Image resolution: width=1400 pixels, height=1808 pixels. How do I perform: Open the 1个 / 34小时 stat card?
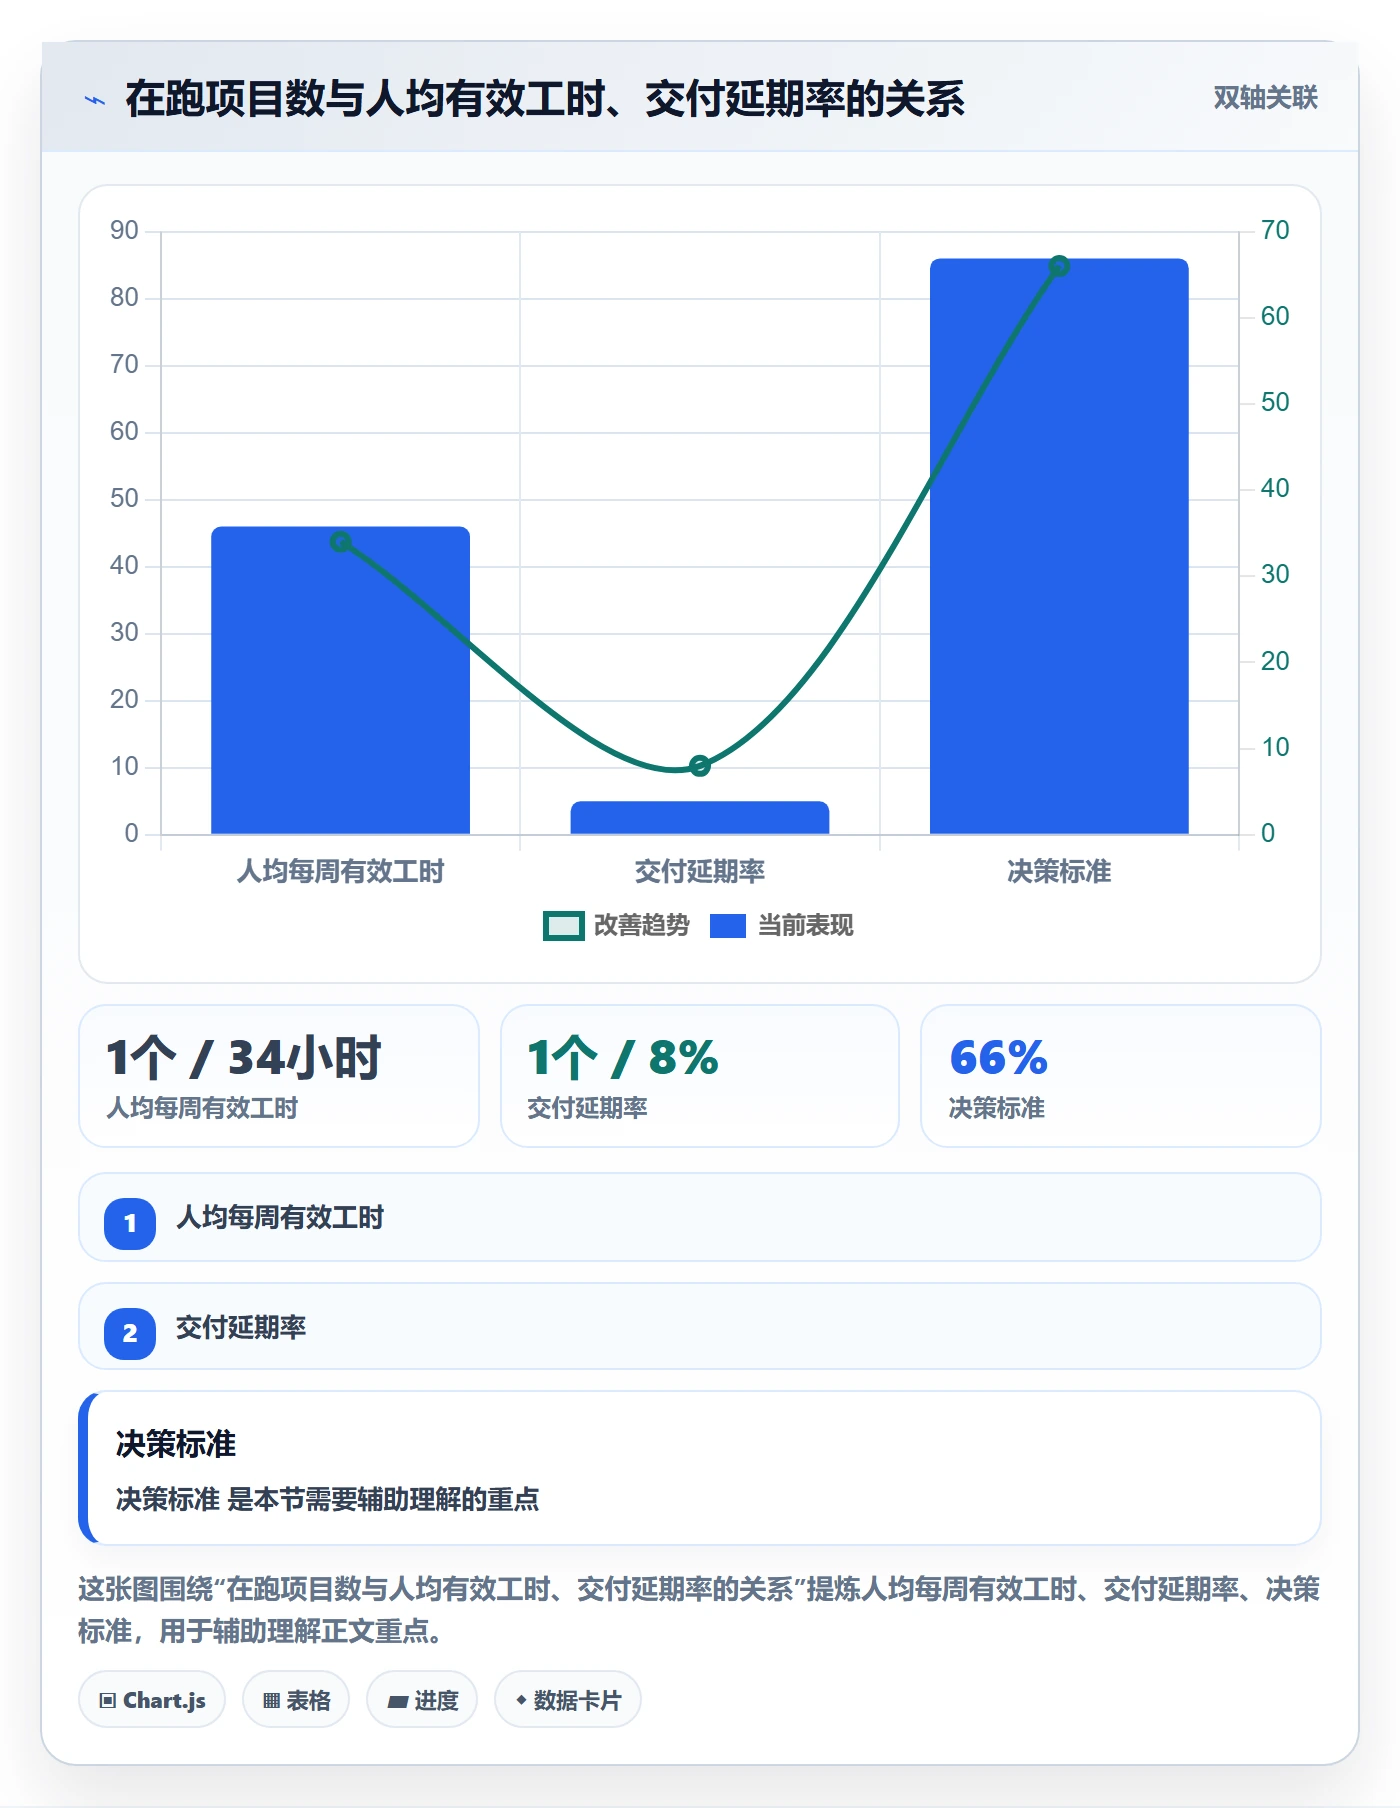point(279,1076)
